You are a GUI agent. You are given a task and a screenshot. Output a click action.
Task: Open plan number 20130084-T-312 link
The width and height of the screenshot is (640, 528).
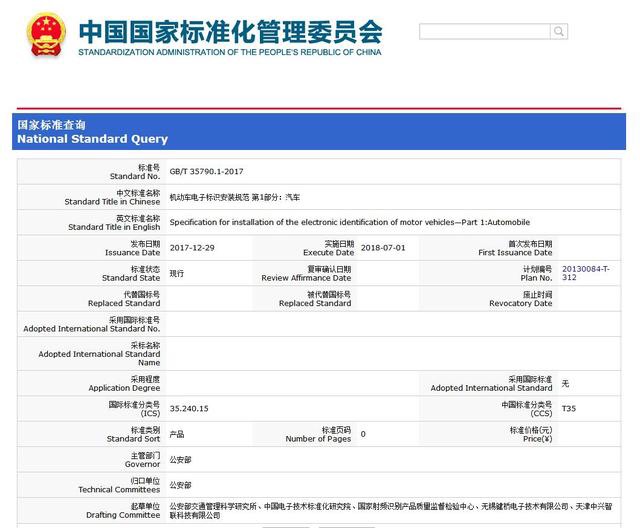coord(585,273)
